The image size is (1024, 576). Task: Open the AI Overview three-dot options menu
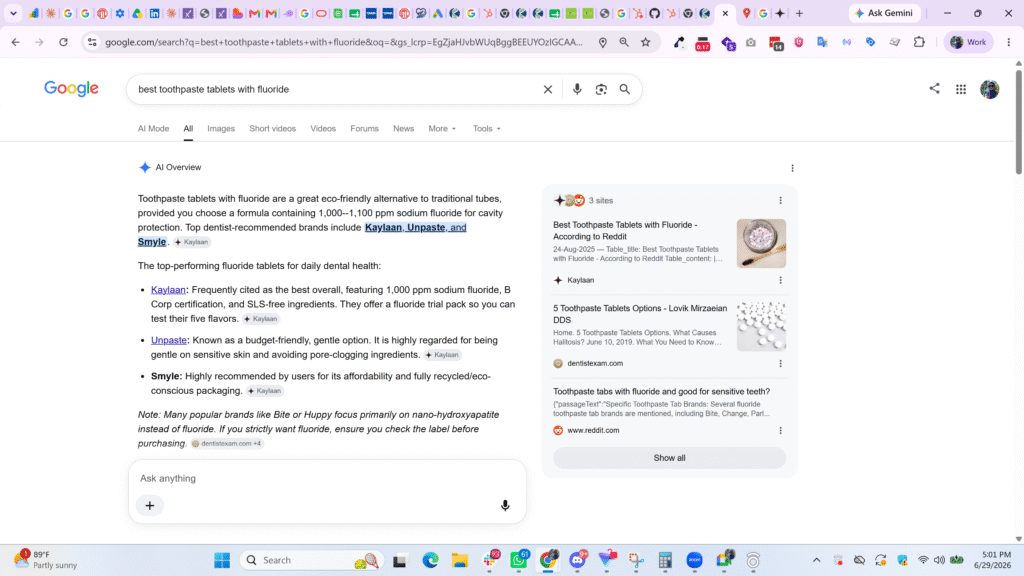(x=792, y=168)
